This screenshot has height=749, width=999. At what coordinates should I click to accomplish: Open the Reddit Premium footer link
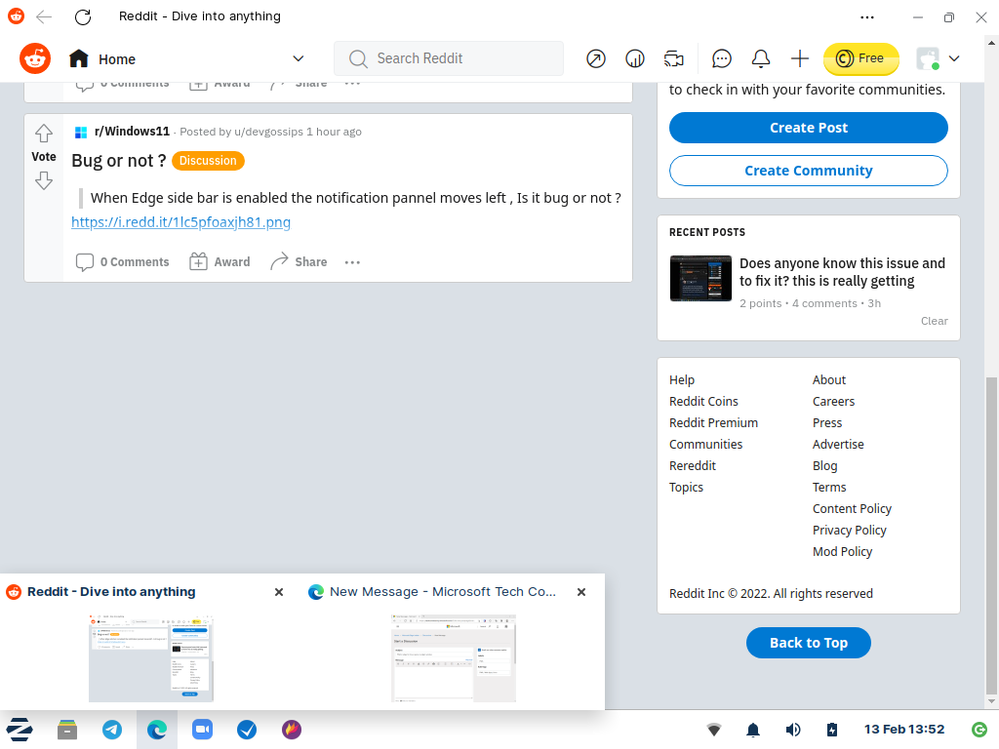click(x=714, y=423)
